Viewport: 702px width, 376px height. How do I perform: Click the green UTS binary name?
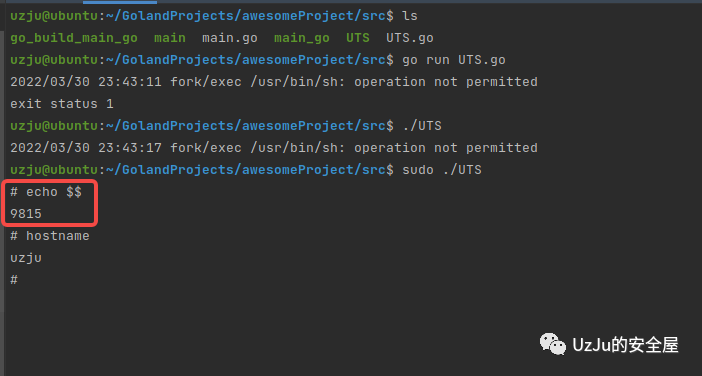358,38
